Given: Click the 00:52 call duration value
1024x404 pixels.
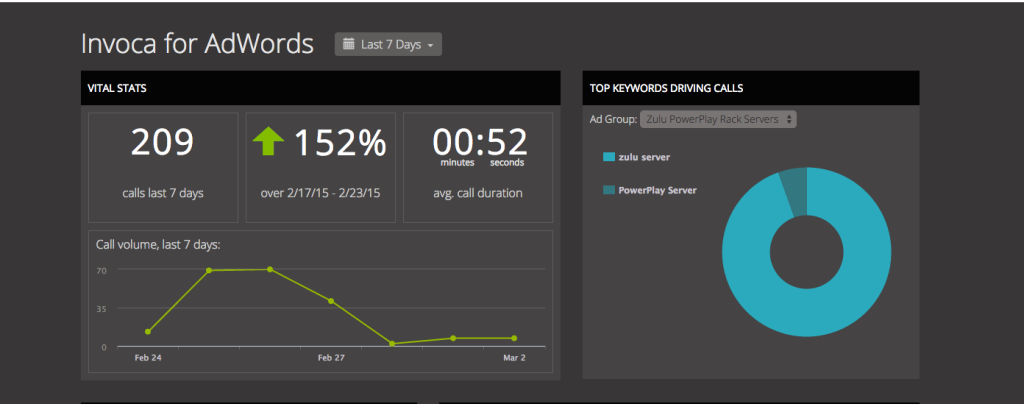Looking at the screenshot, I should pos(480,142).
